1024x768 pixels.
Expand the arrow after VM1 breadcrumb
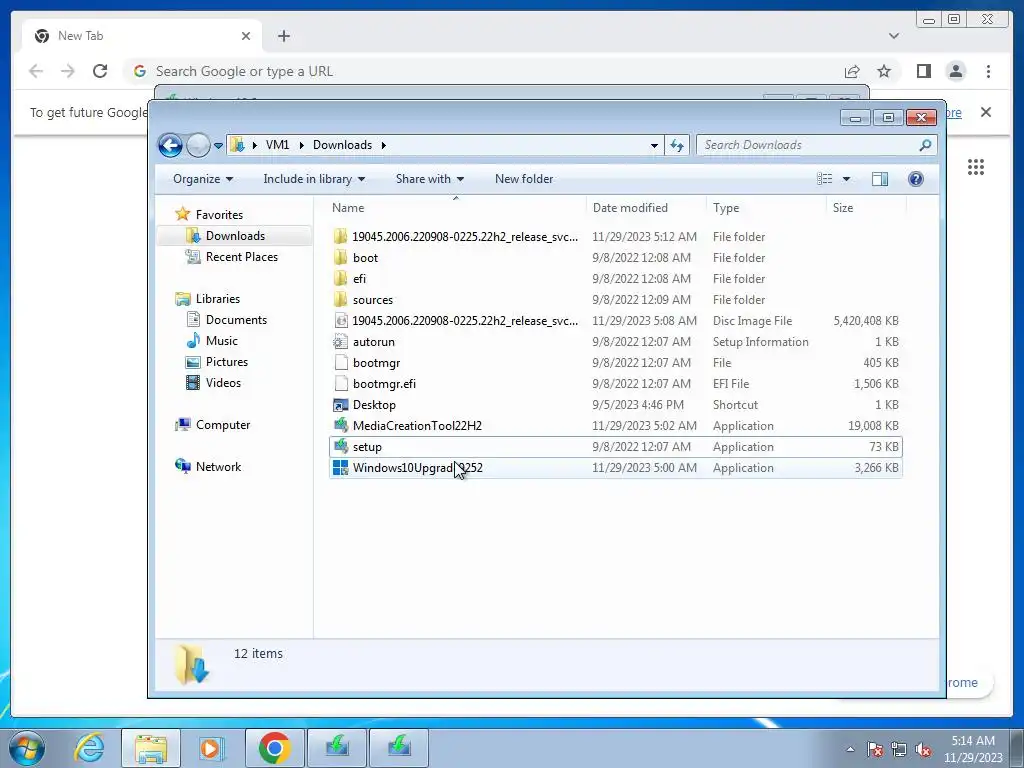tap(301, 145)
